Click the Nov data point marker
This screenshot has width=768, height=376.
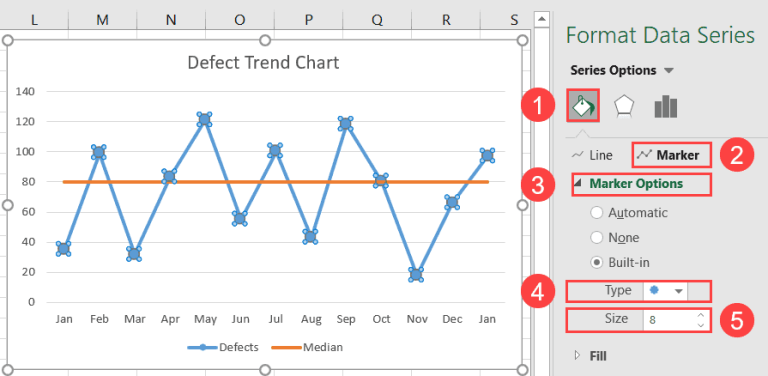click(x=416, y=275)
